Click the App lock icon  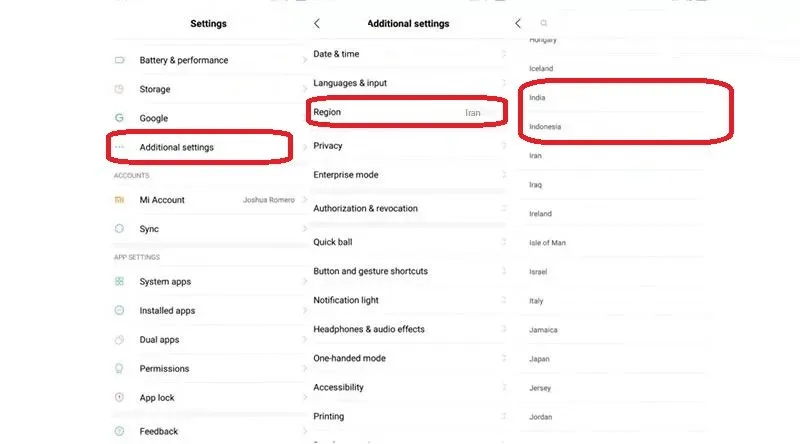coord(119,398)
